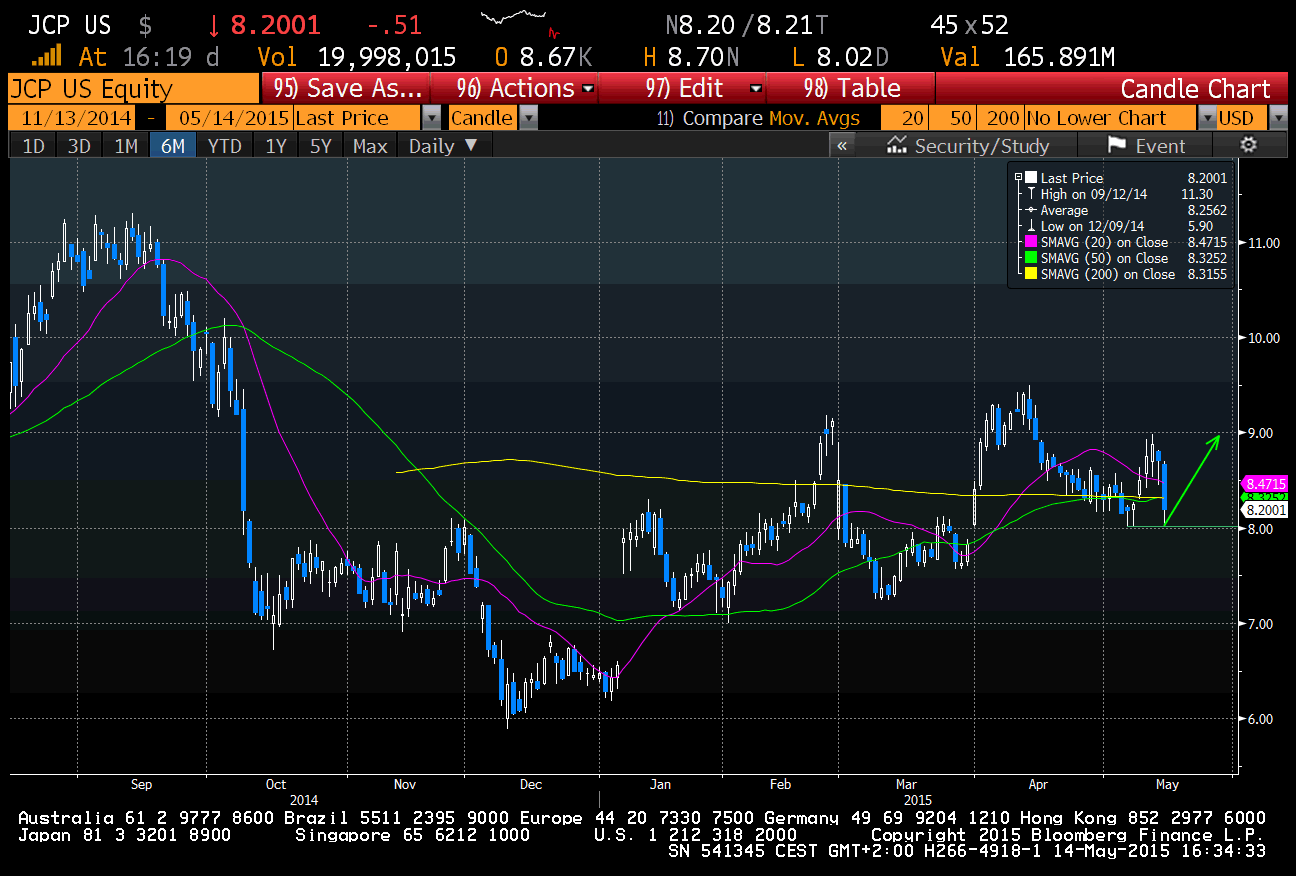Click the Candle Chart title label
Viewport: 1296px width, 876px height.
click(1195, 89)
